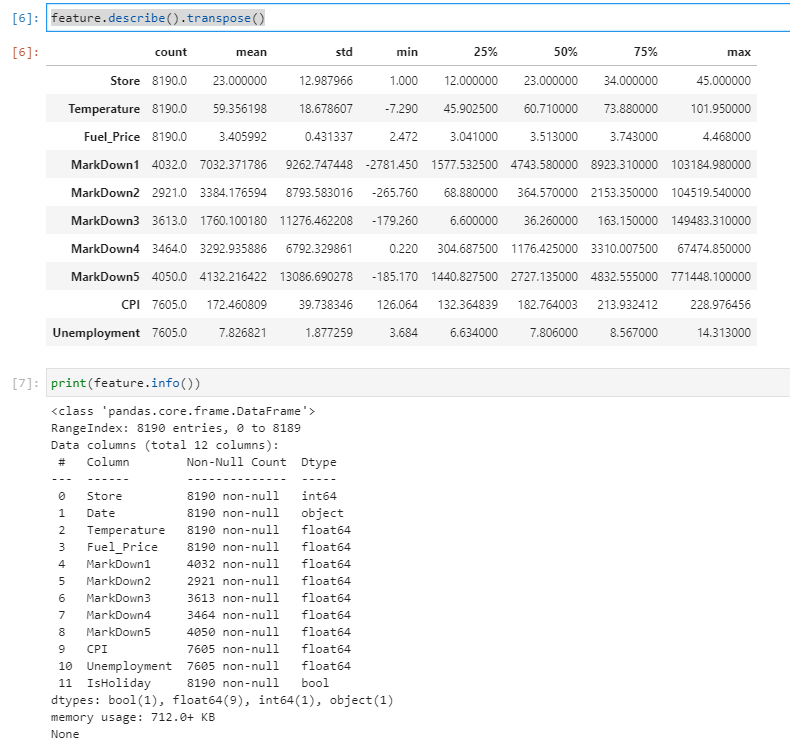Click 'Data columns (total 12 columns)' line

click(x=165, y=445)
